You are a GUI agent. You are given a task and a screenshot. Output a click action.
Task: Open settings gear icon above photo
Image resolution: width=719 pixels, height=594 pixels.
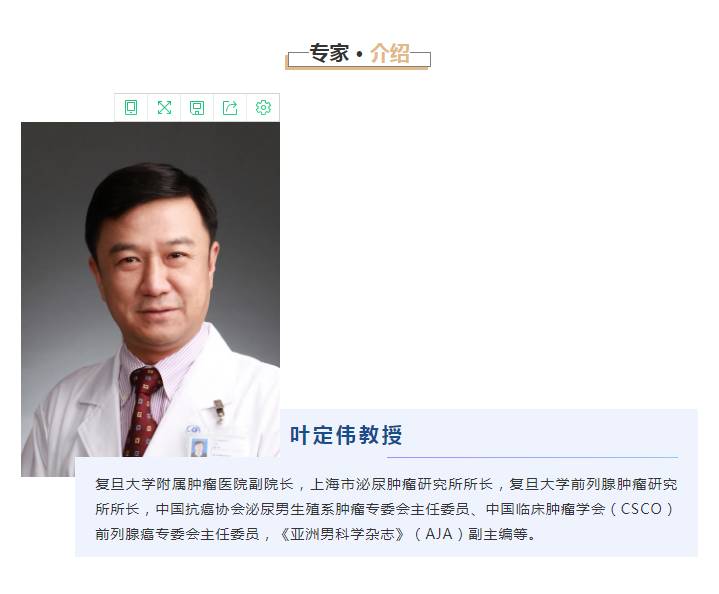[x=263, y=107]
